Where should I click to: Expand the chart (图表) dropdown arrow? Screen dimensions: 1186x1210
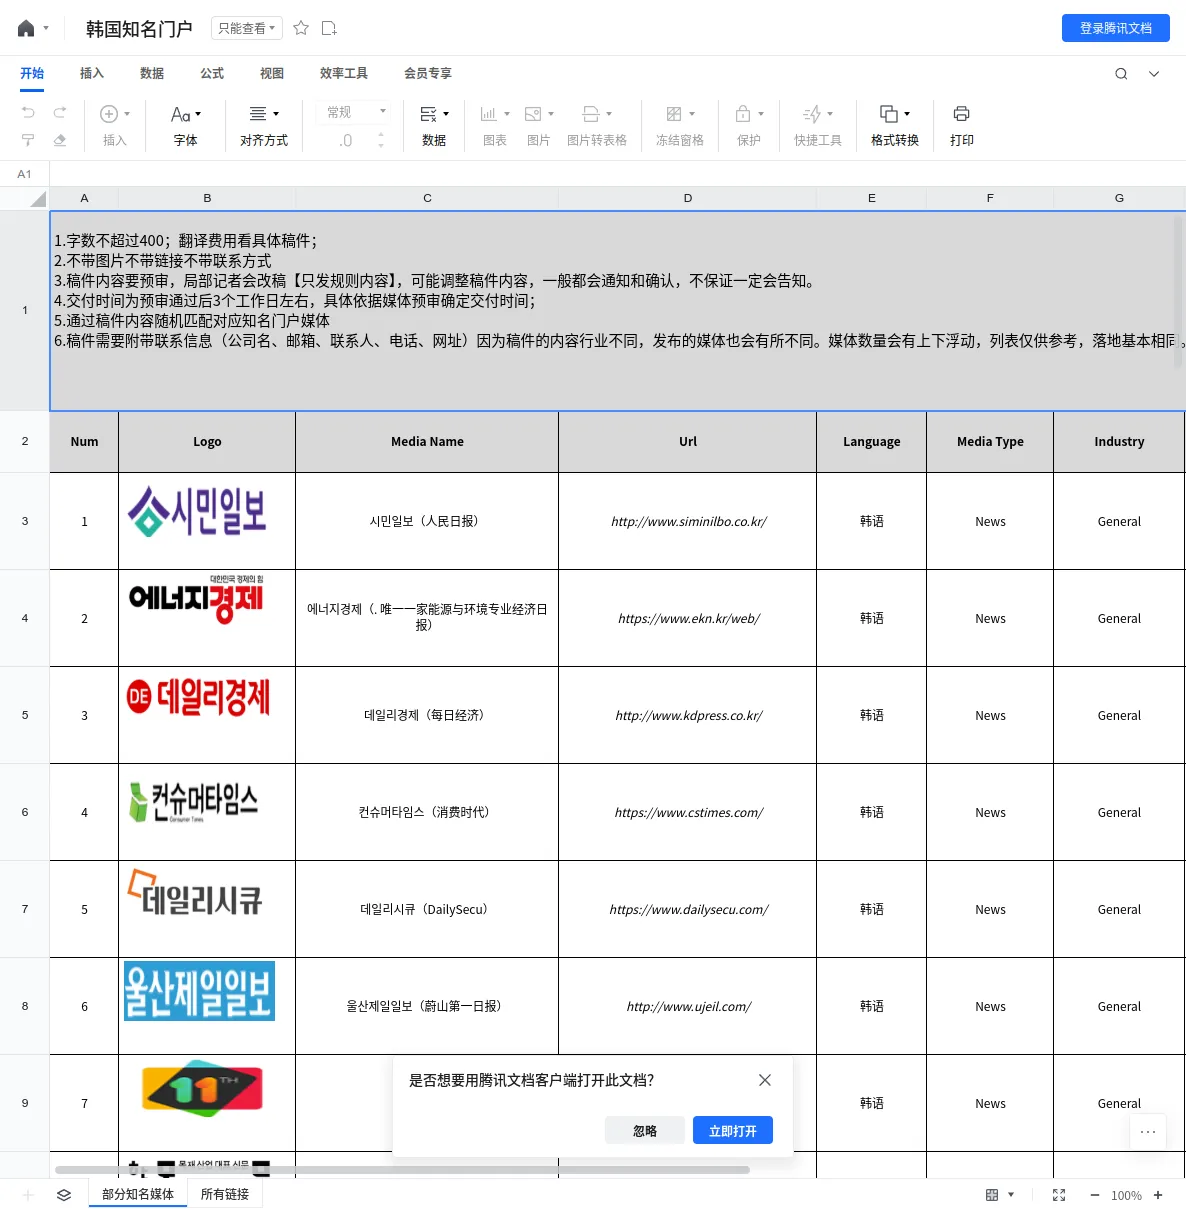(507, 114)
